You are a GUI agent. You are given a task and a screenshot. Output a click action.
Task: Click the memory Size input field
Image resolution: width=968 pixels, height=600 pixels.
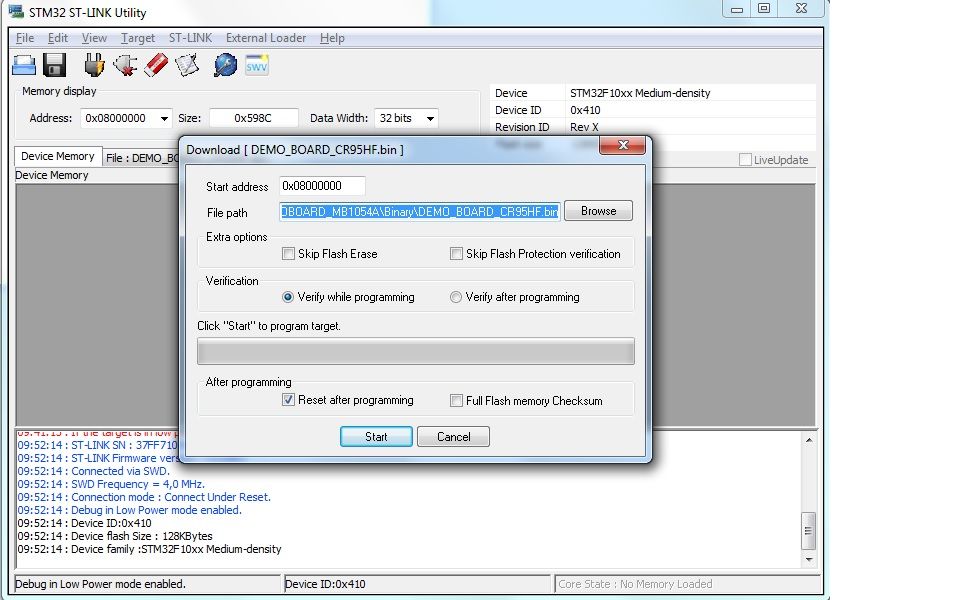[x=254, y=118]
